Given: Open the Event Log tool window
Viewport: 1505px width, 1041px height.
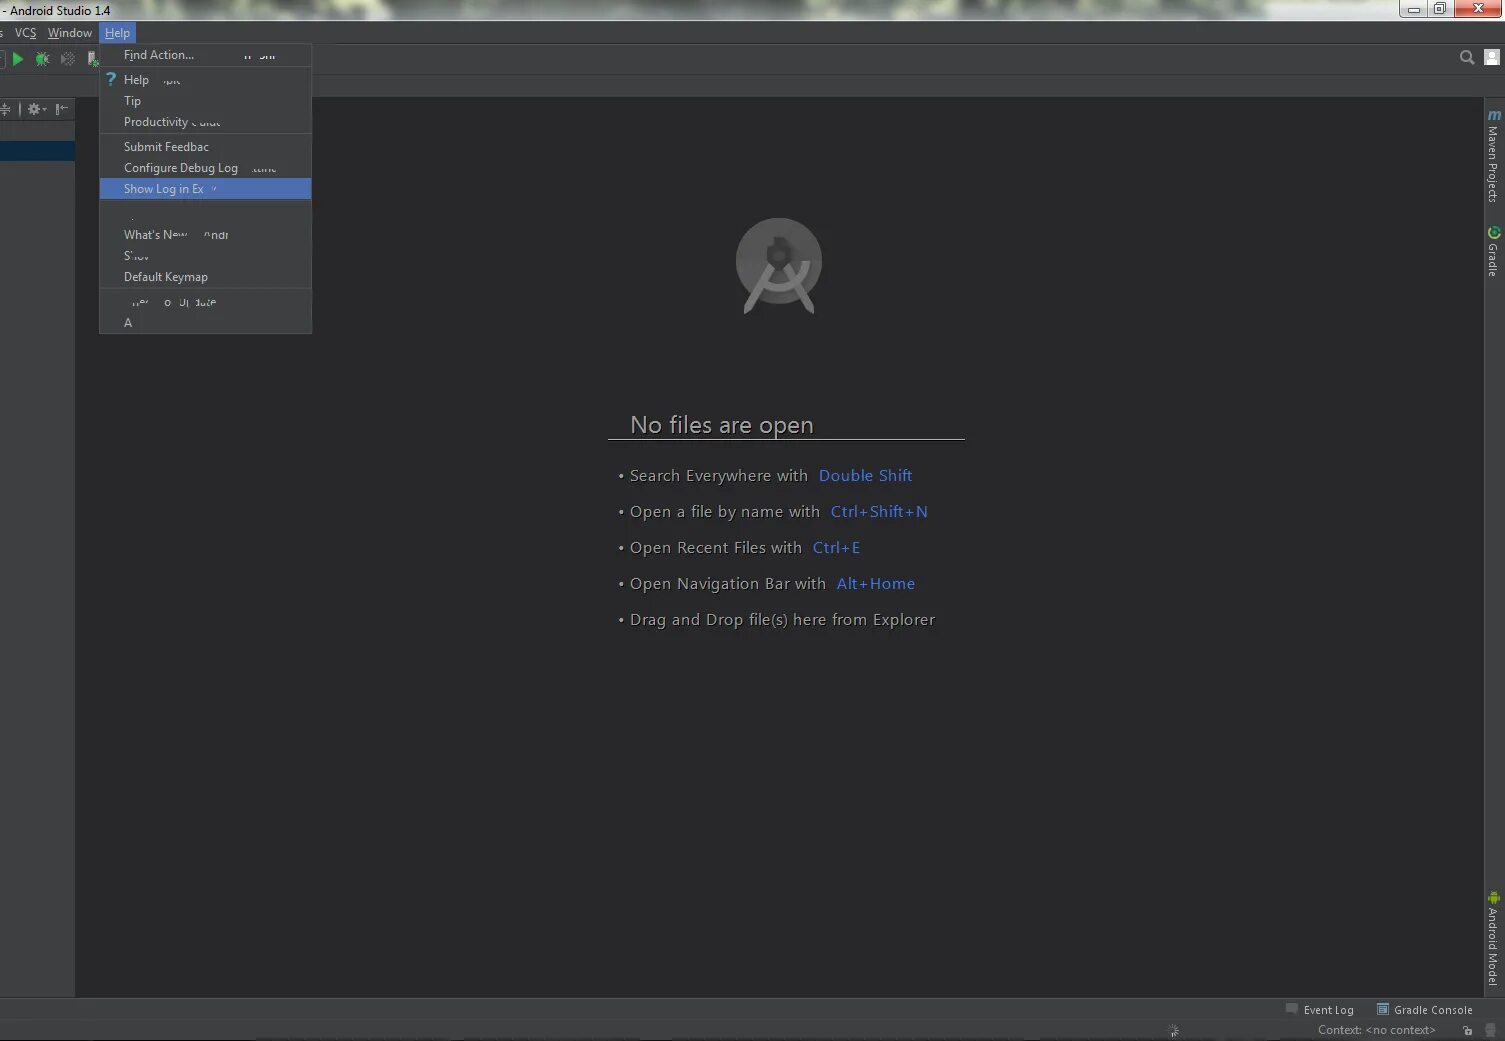Looking at the screenshot, I should click(1319, 1010).
